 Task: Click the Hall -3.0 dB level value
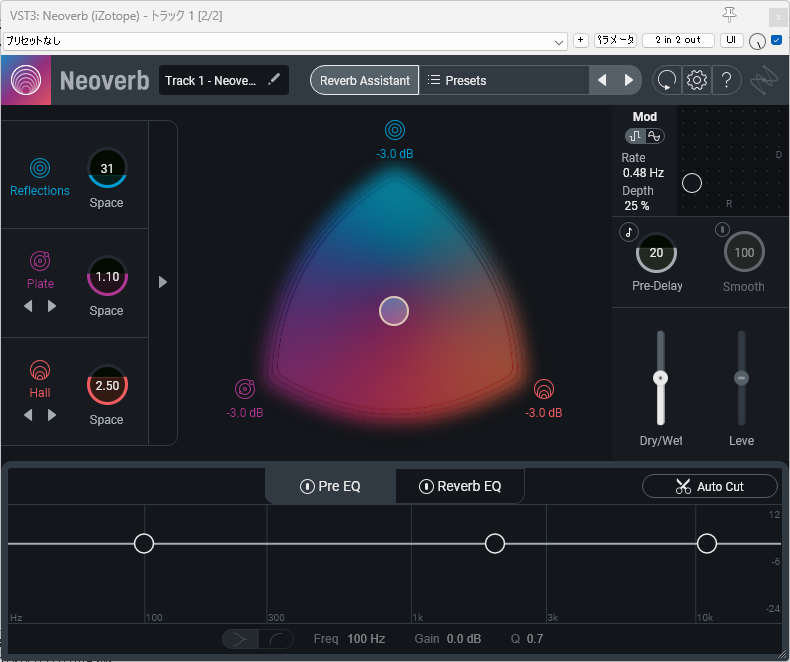544,413
